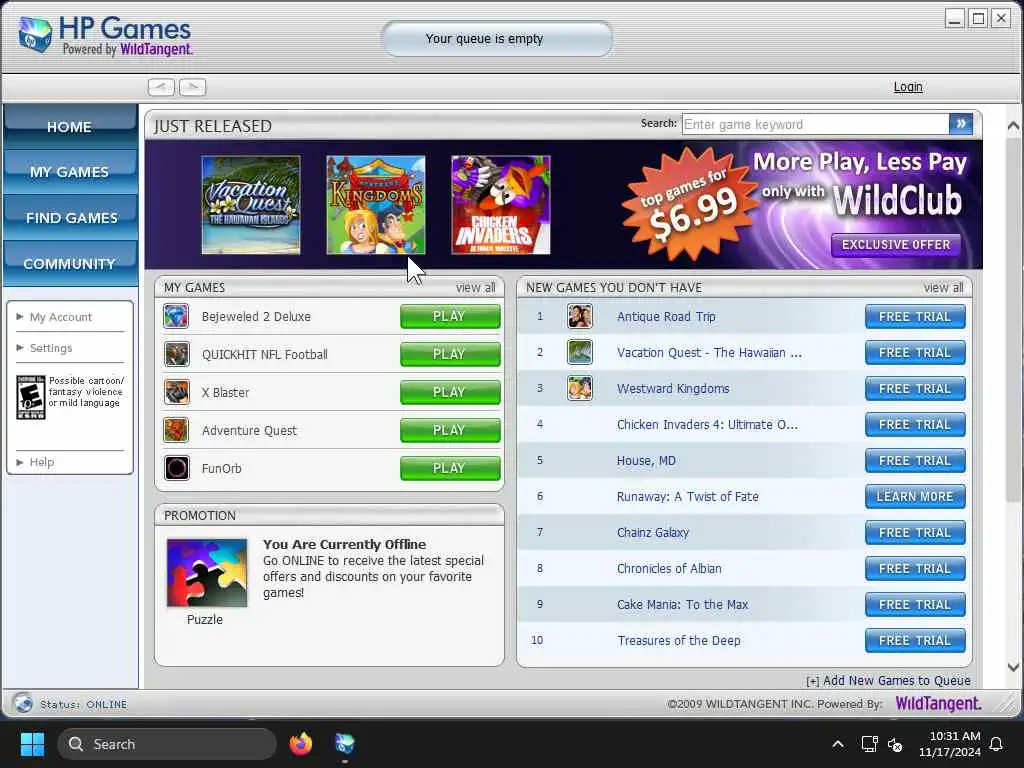Image resolution: width=1024 pixels, height=768 pixels.
Task: Open the Cake Mania: To the Max link
Action: coord(682,605)
